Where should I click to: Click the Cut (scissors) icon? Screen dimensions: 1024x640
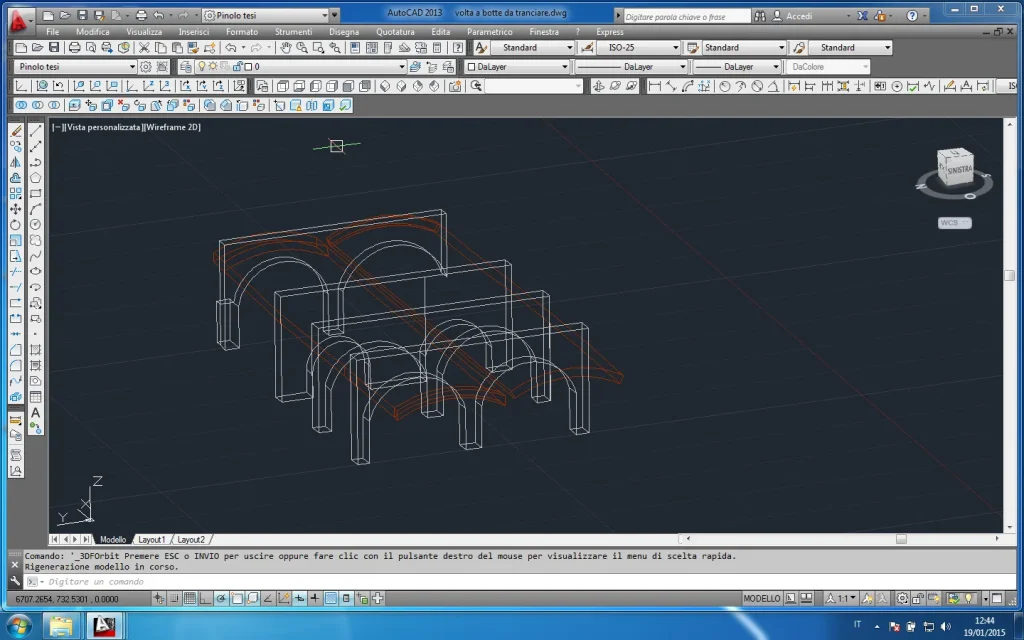pyautogui.click(x=144, y=48)
